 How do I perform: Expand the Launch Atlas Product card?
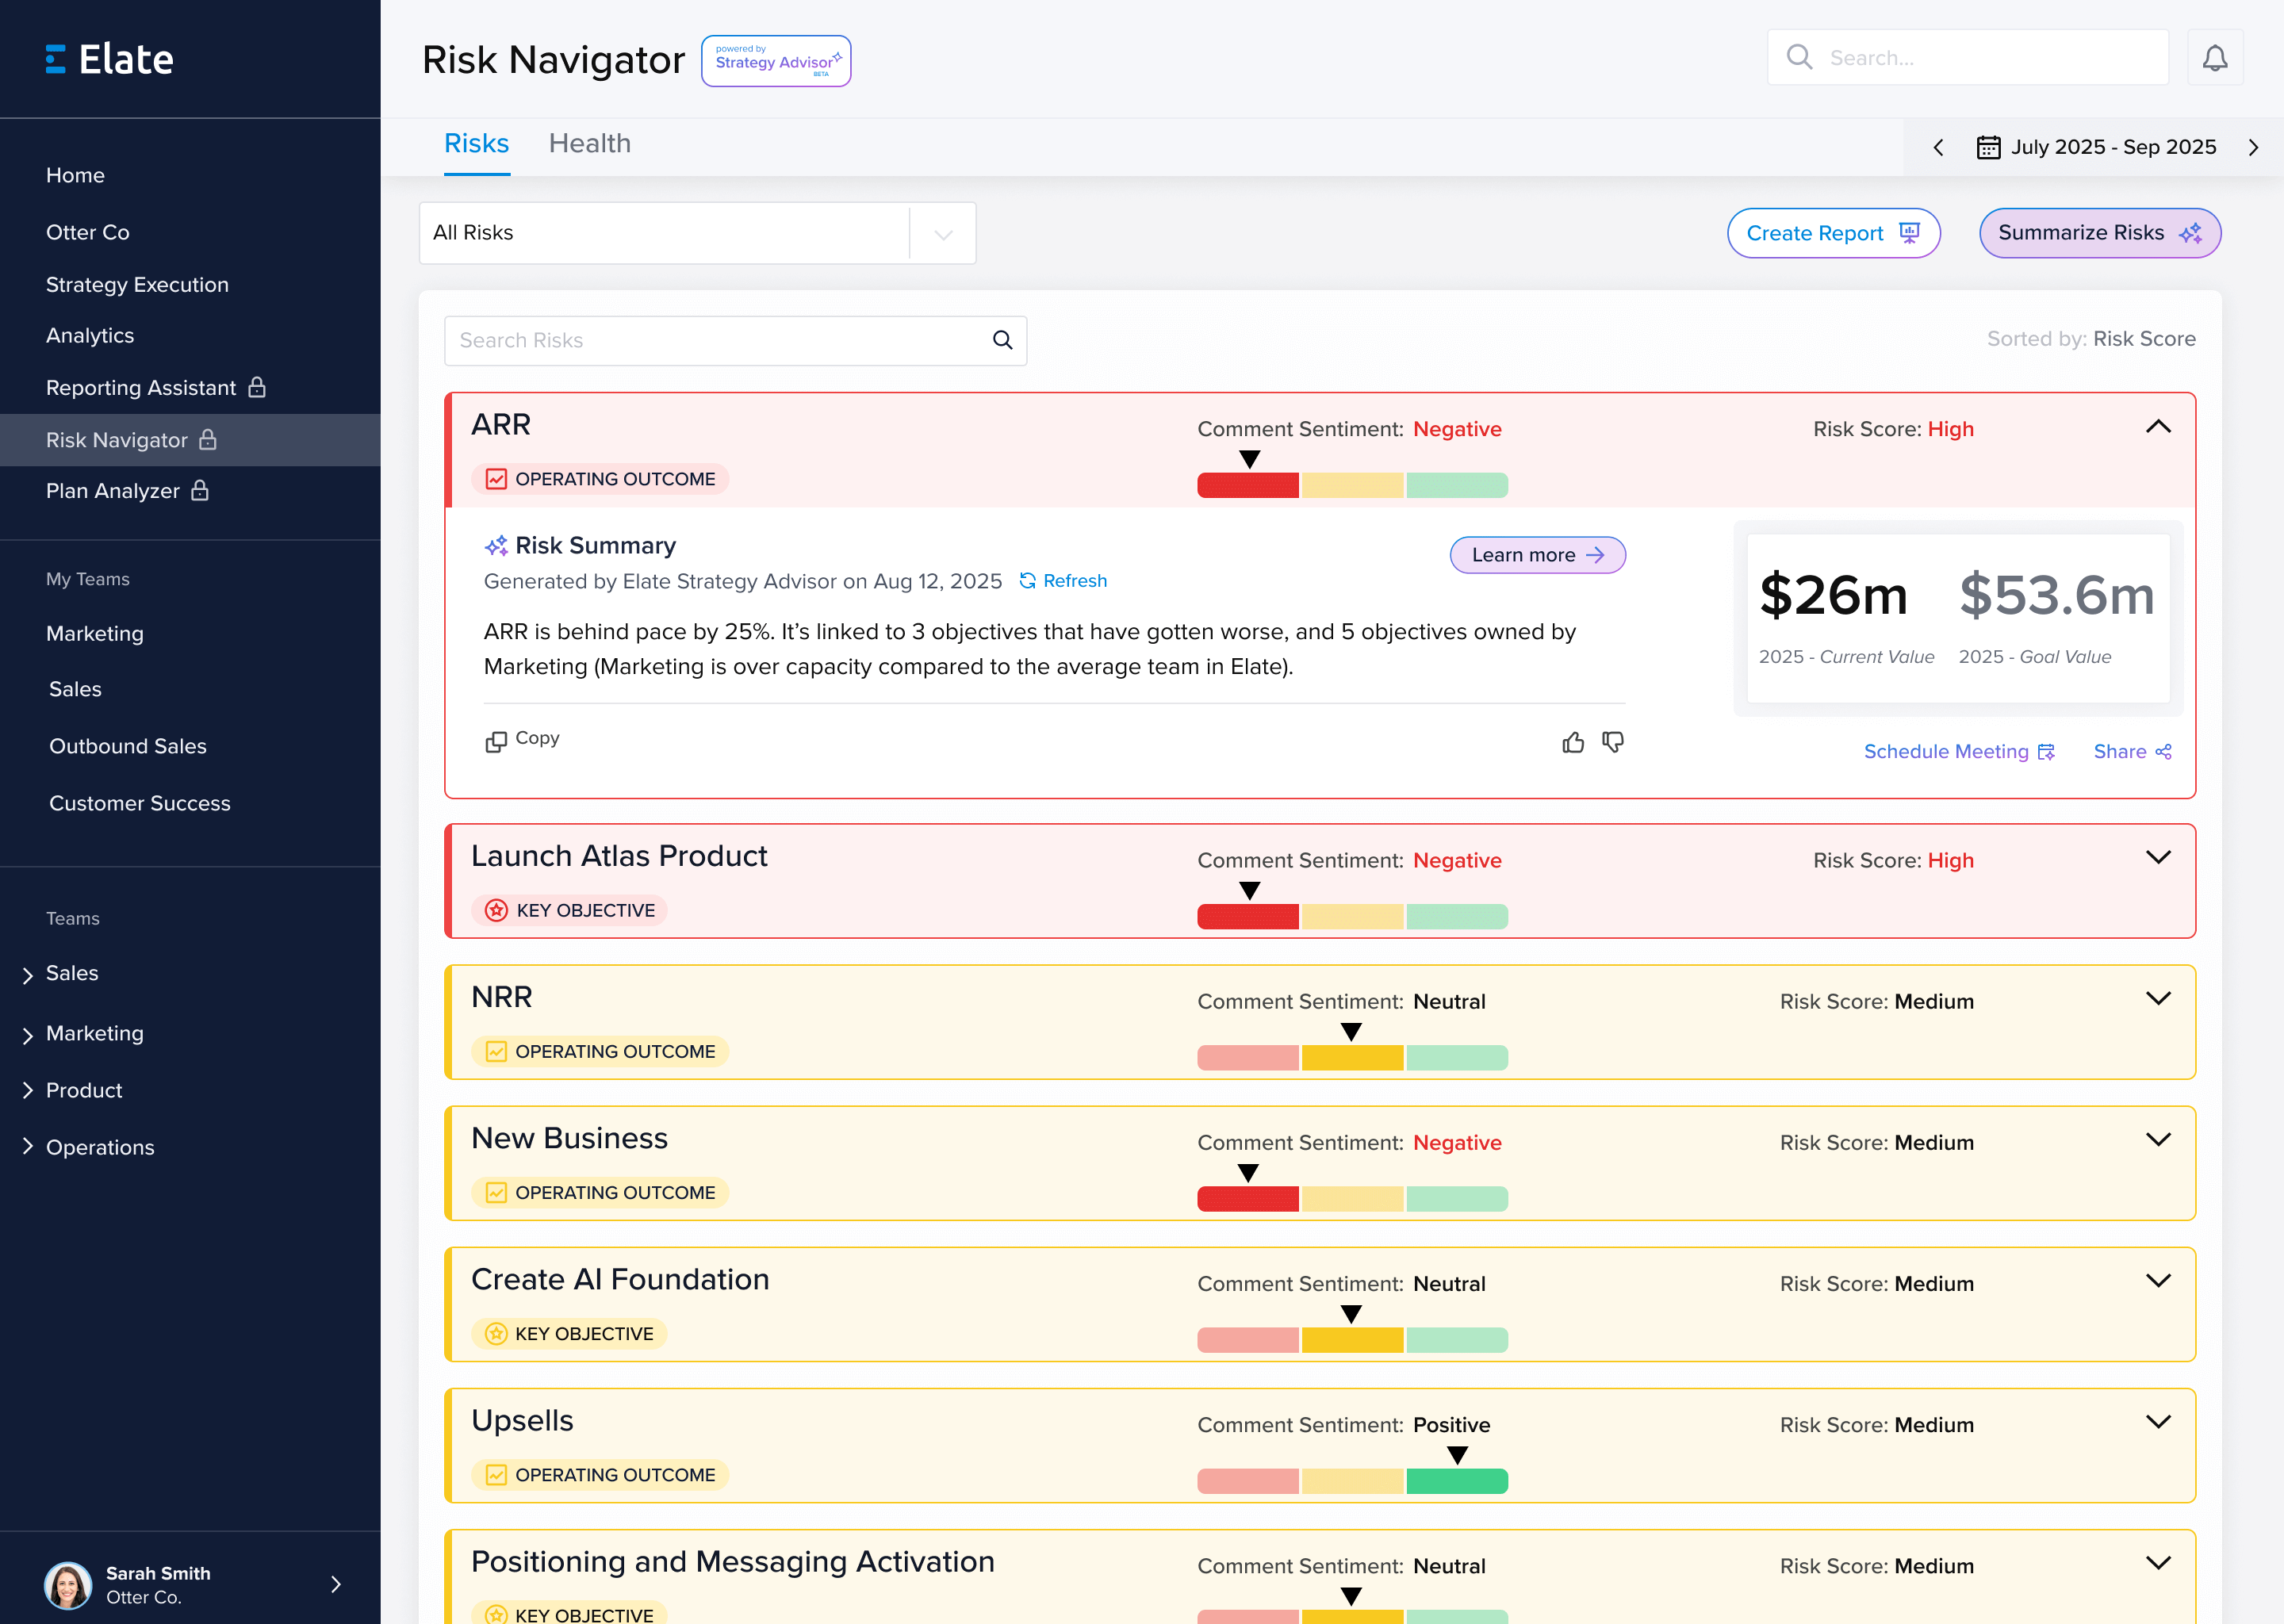[x=2158, y=858]
